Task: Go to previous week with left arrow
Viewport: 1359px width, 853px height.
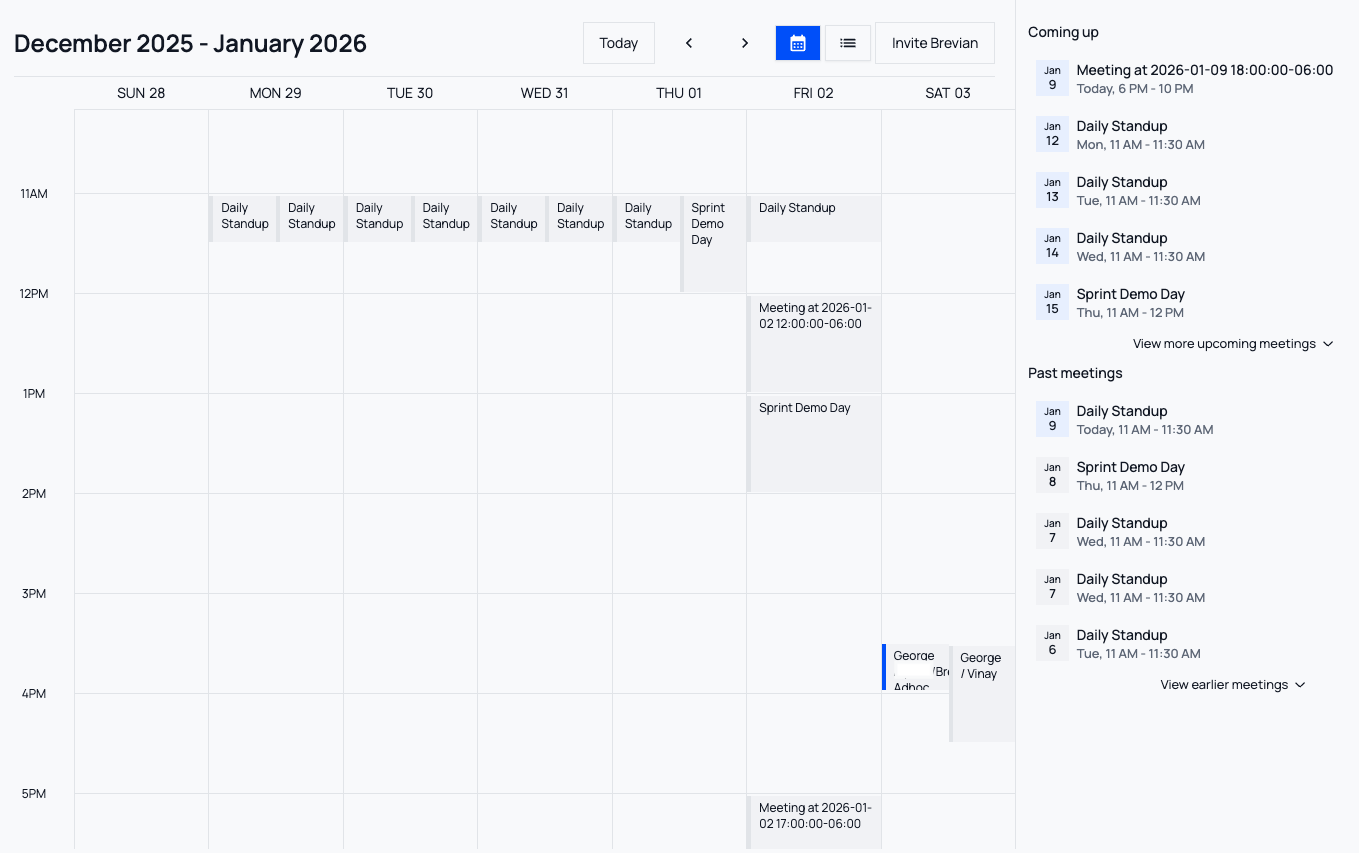Action: (689, 43)
